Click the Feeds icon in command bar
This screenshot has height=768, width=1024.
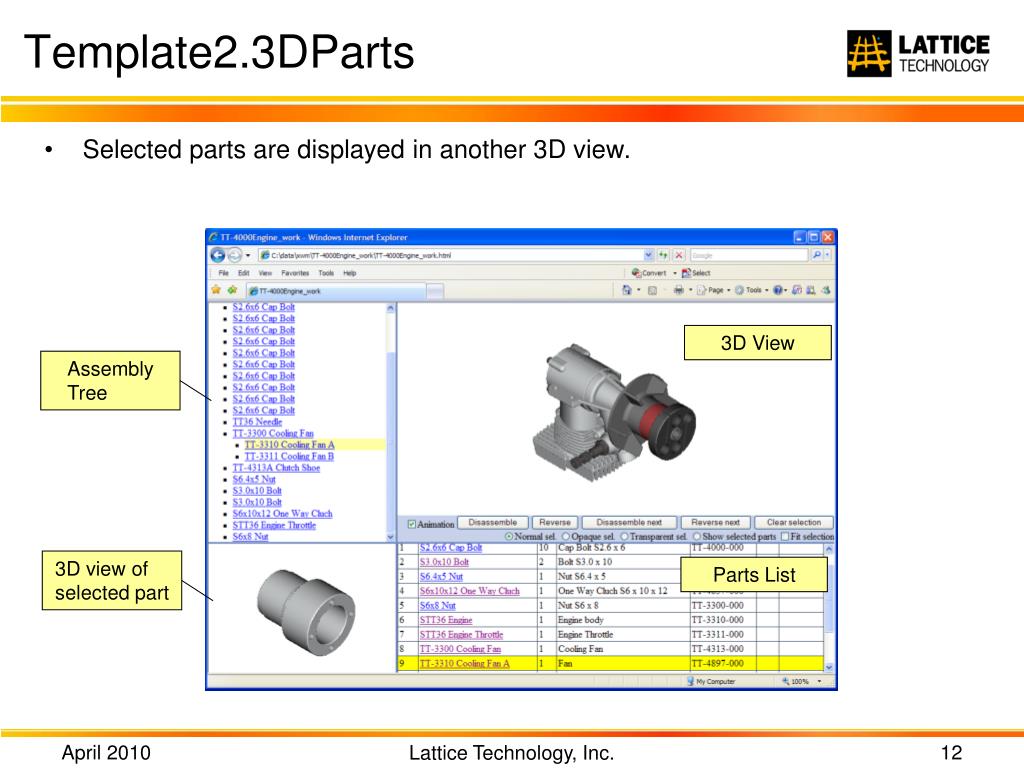tap(652, 290)
